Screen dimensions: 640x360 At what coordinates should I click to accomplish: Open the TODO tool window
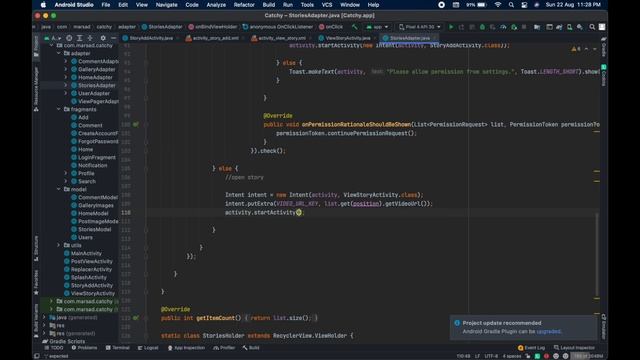click(x=54, y=348)
